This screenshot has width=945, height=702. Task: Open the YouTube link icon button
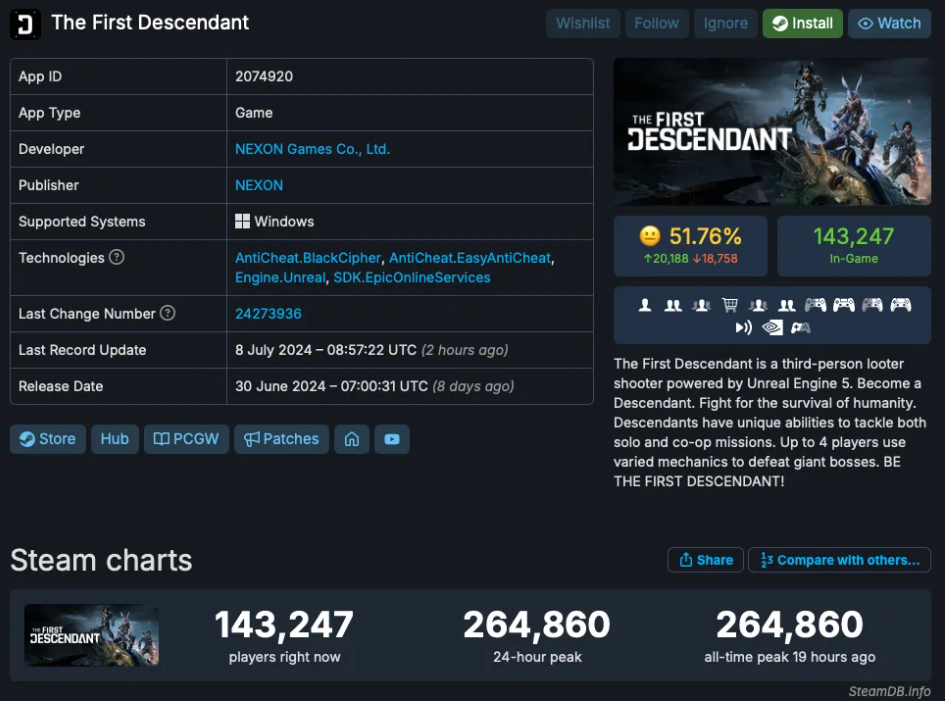click(391, 439)
